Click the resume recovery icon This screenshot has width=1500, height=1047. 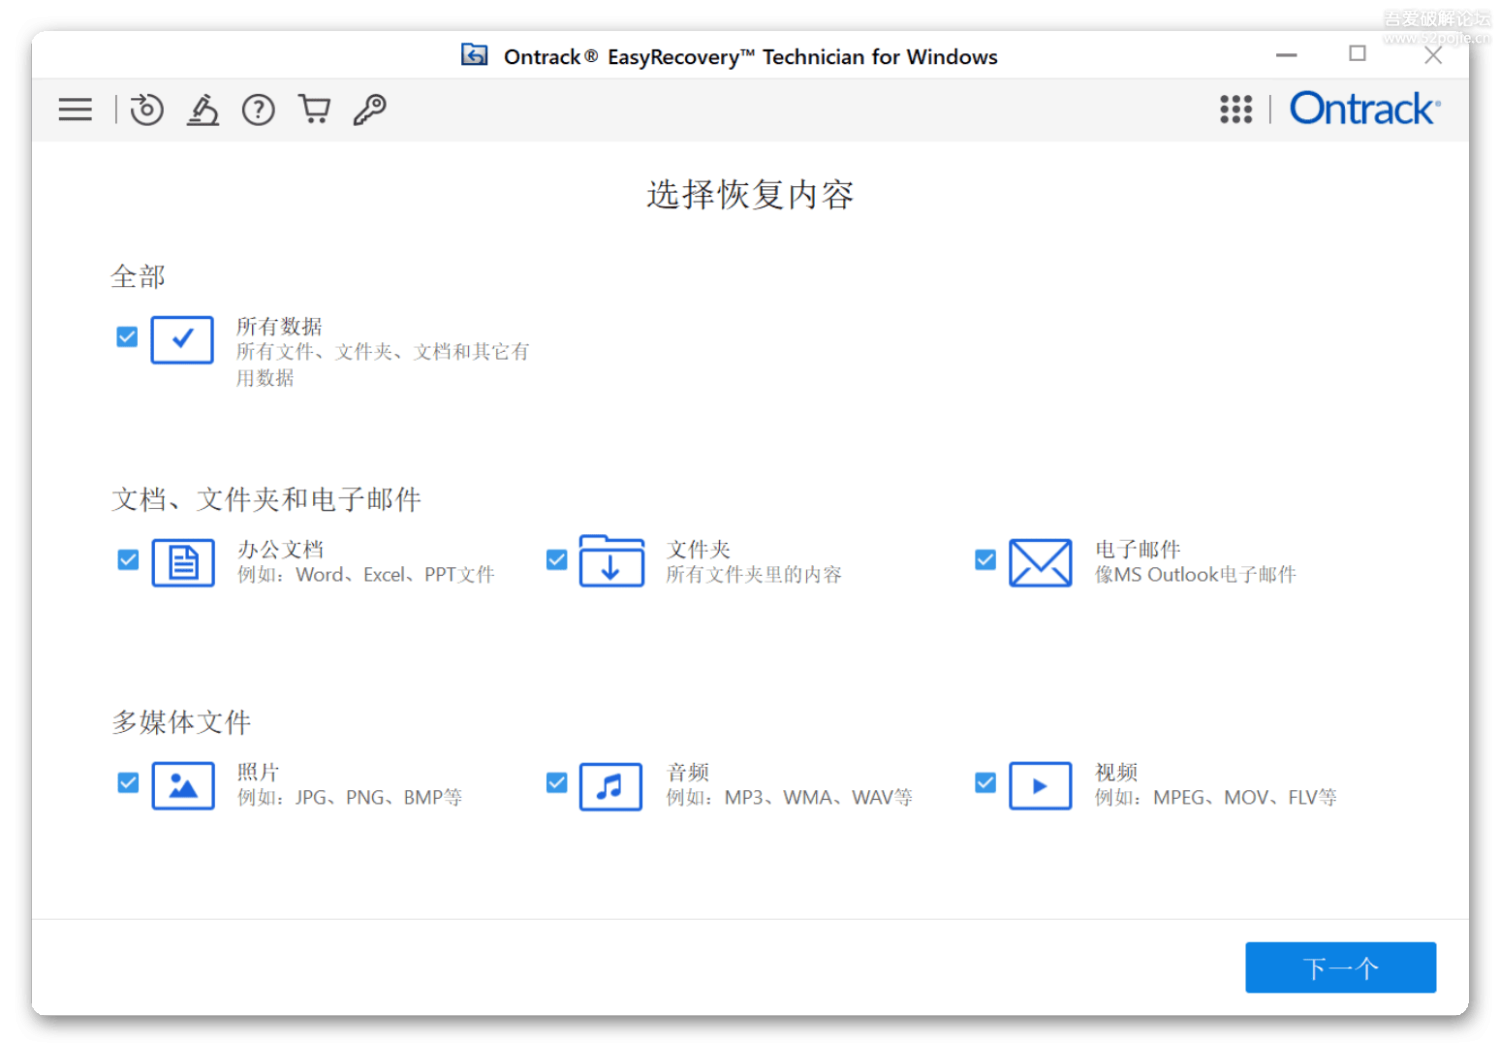pyautogui.click(x=147, y=109)
